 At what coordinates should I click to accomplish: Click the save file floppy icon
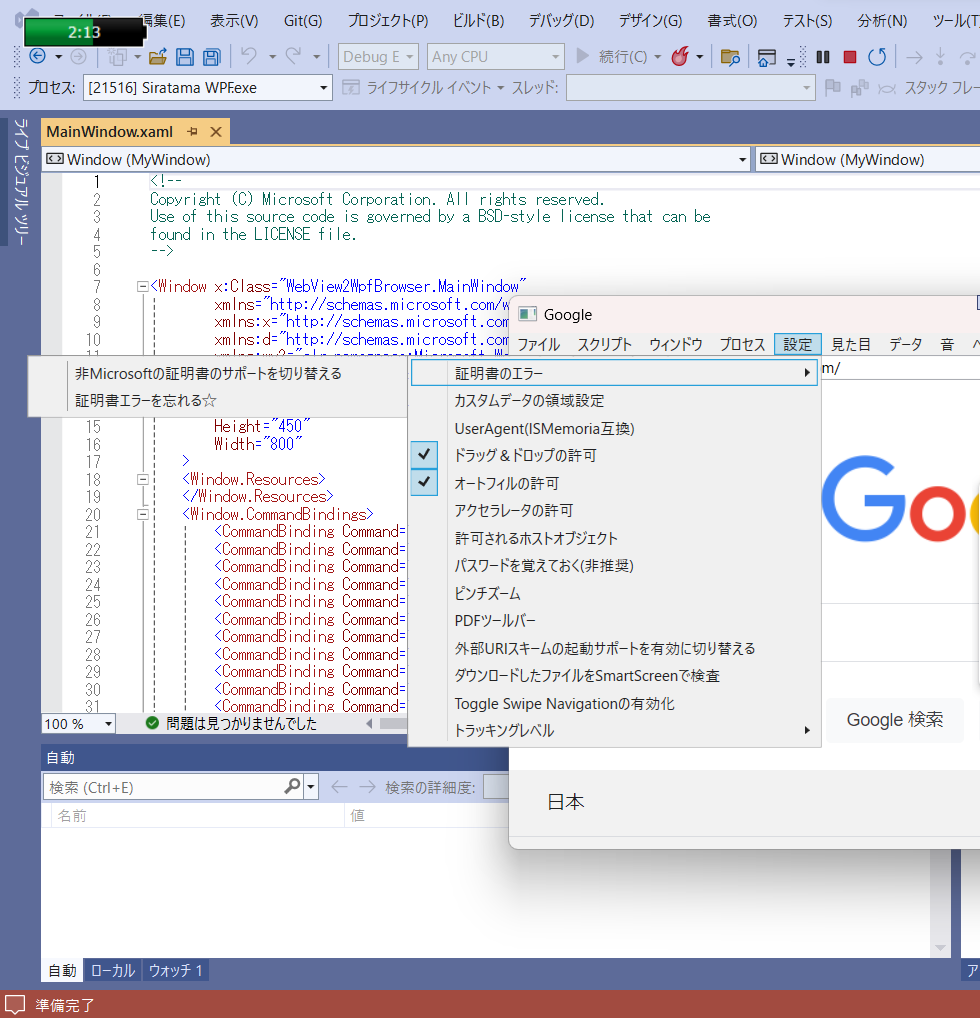coord(185,57)
